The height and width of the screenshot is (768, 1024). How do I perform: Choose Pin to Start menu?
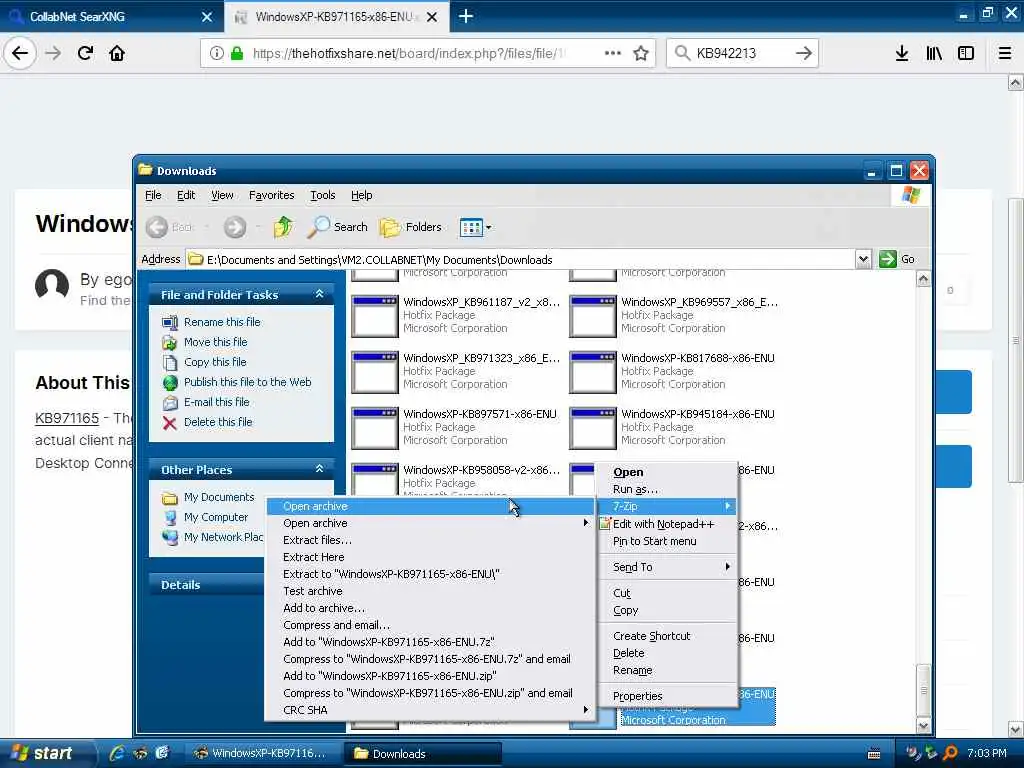[x=667, y=541]
